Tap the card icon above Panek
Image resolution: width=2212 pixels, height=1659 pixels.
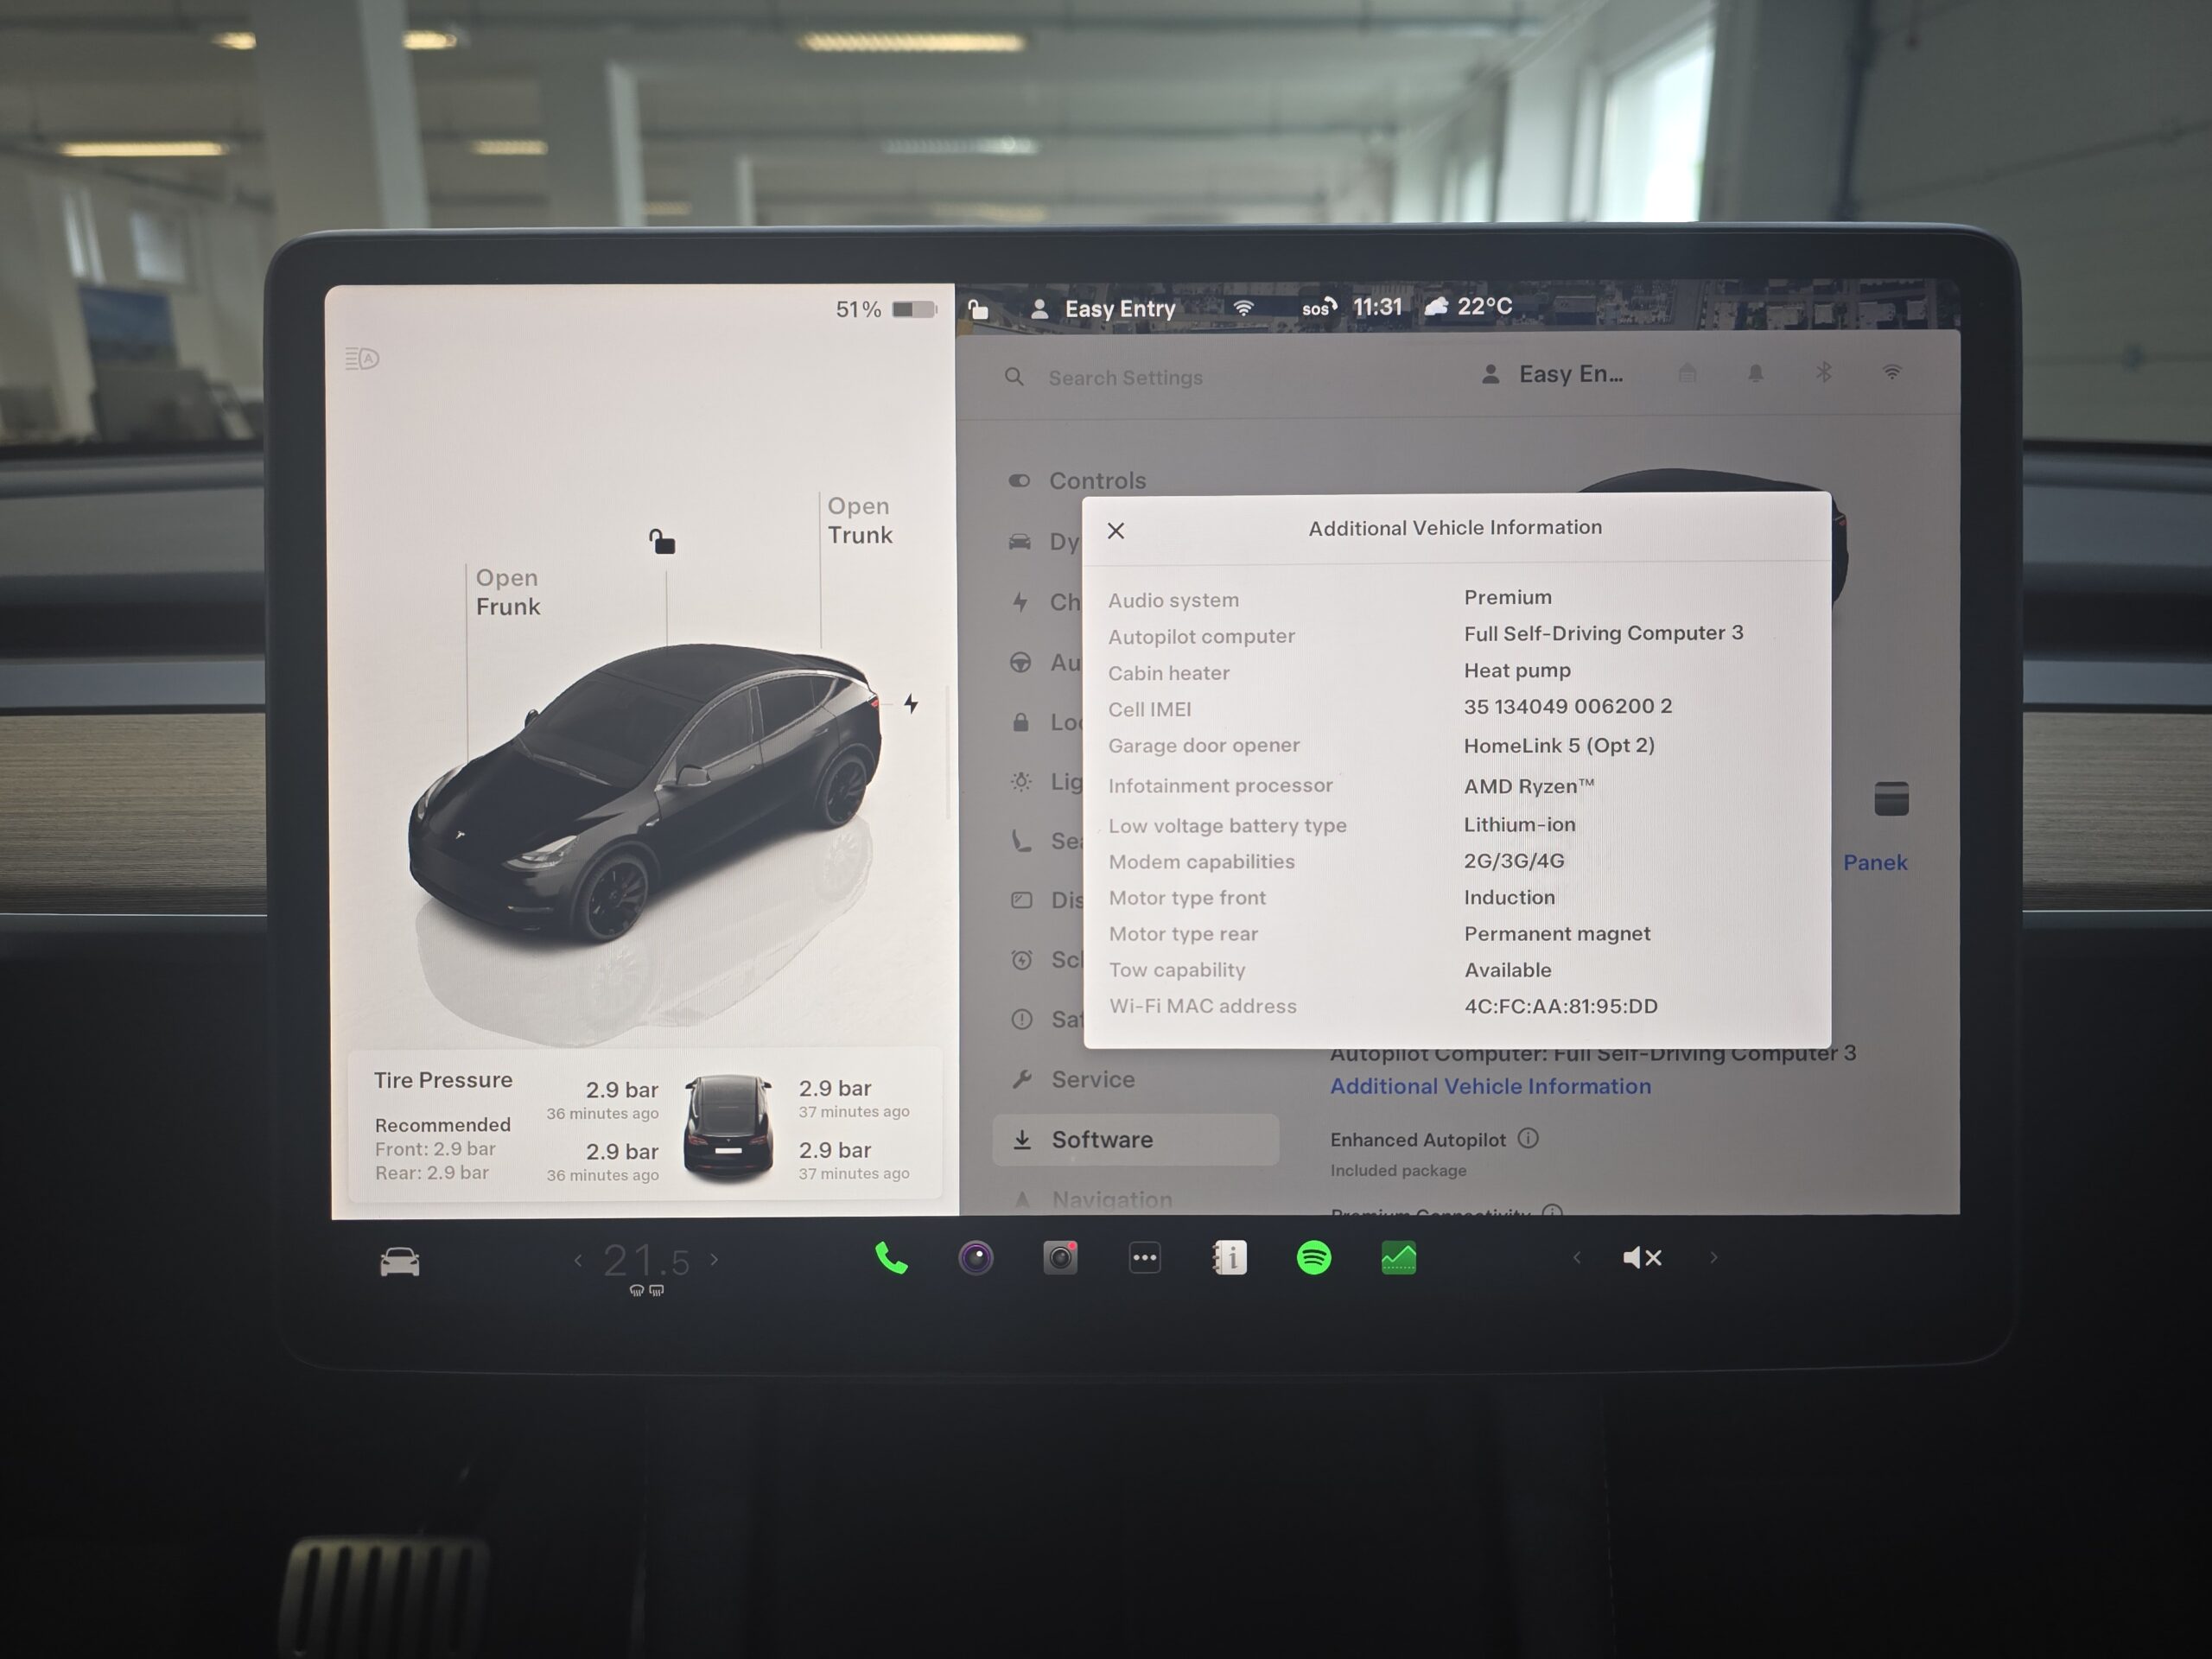1891,798
